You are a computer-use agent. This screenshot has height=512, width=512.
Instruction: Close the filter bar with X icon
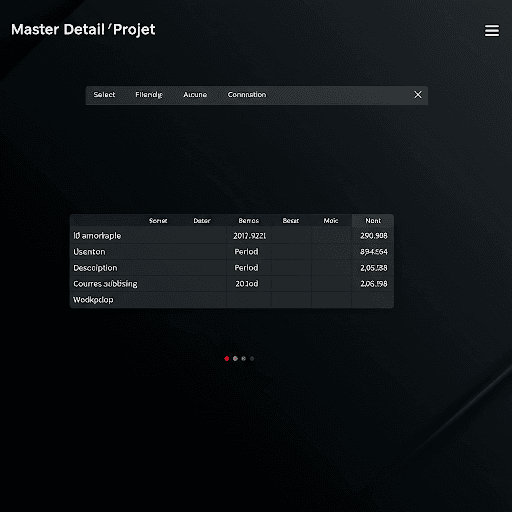click(x=418, y=95)
